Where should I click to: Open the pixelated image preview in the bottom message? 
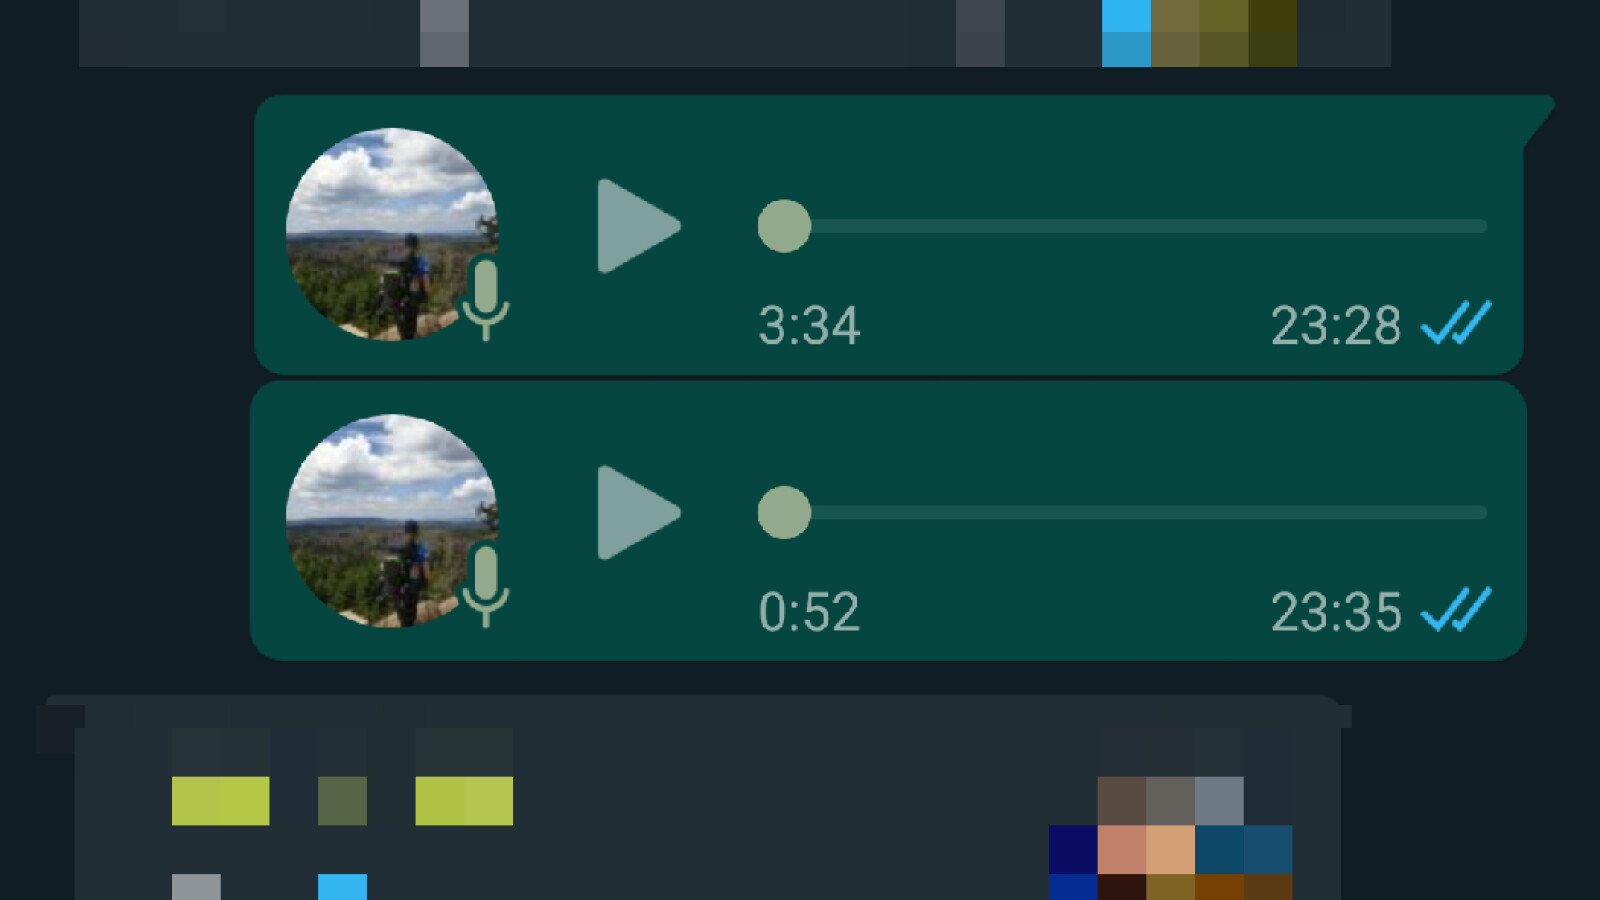click(1171, 838)
